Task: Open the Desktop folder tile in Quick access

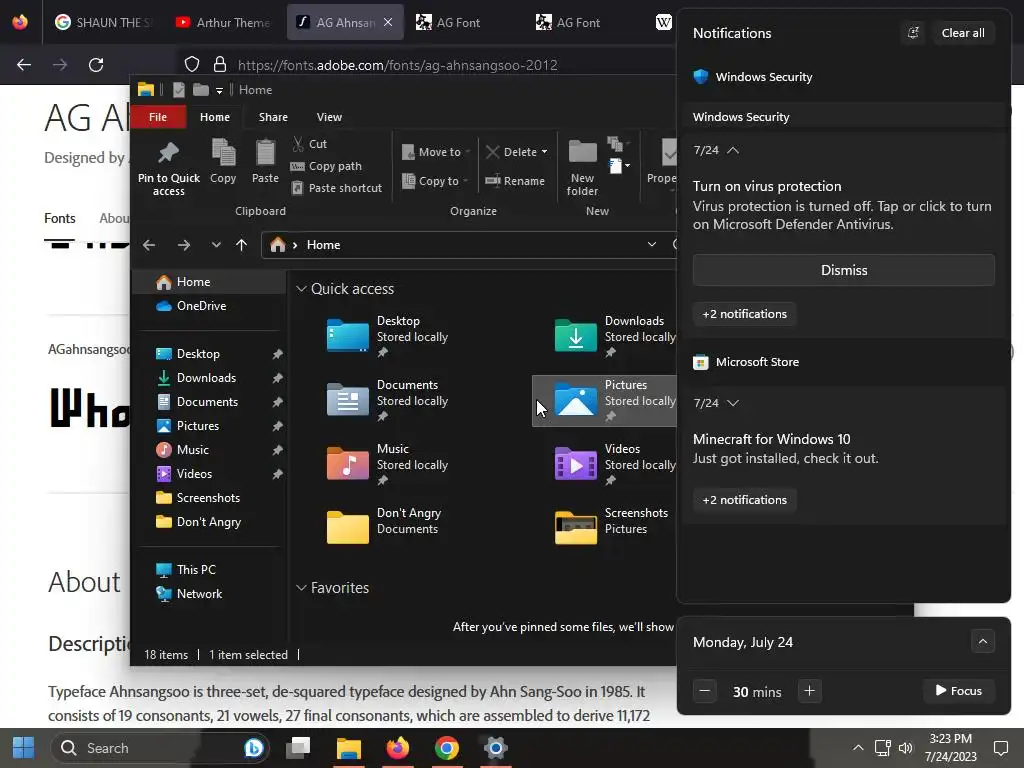Action: pos(387,336)
